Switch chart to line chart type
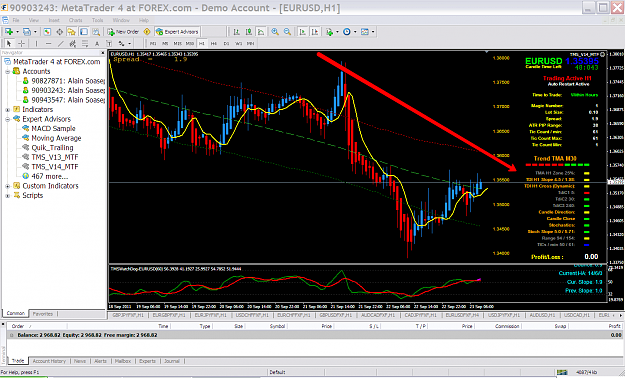 [x=261, y=32]
